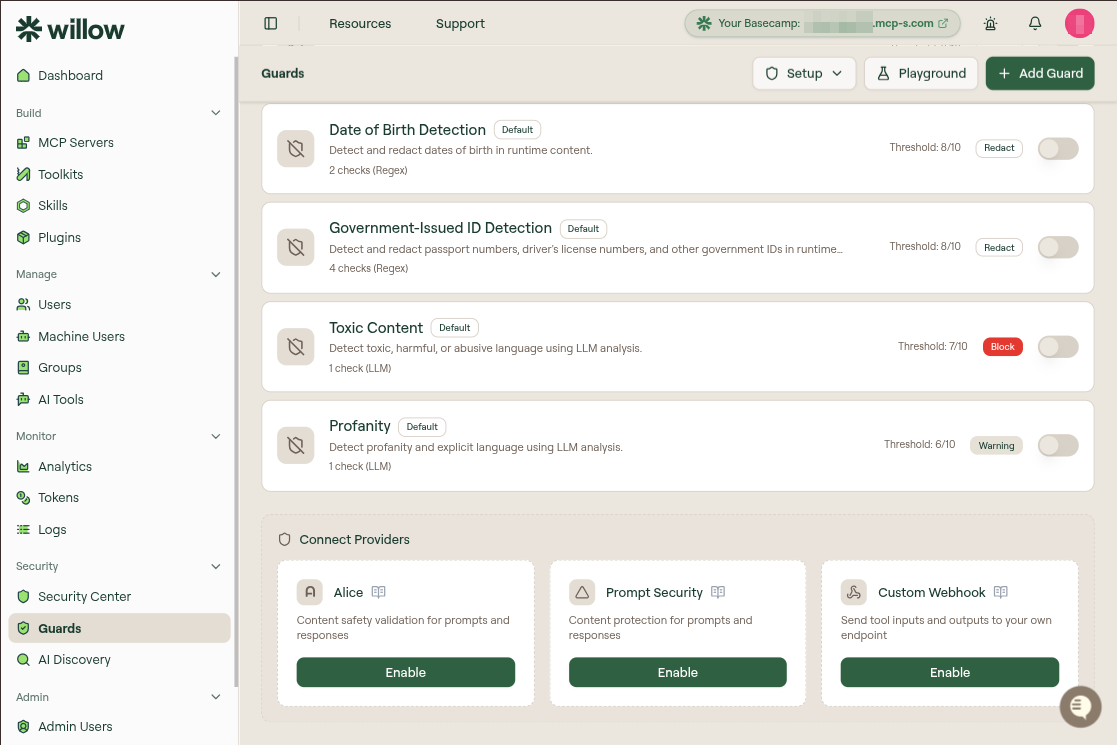Toggle the sidebar panel icon

point(271,24)
